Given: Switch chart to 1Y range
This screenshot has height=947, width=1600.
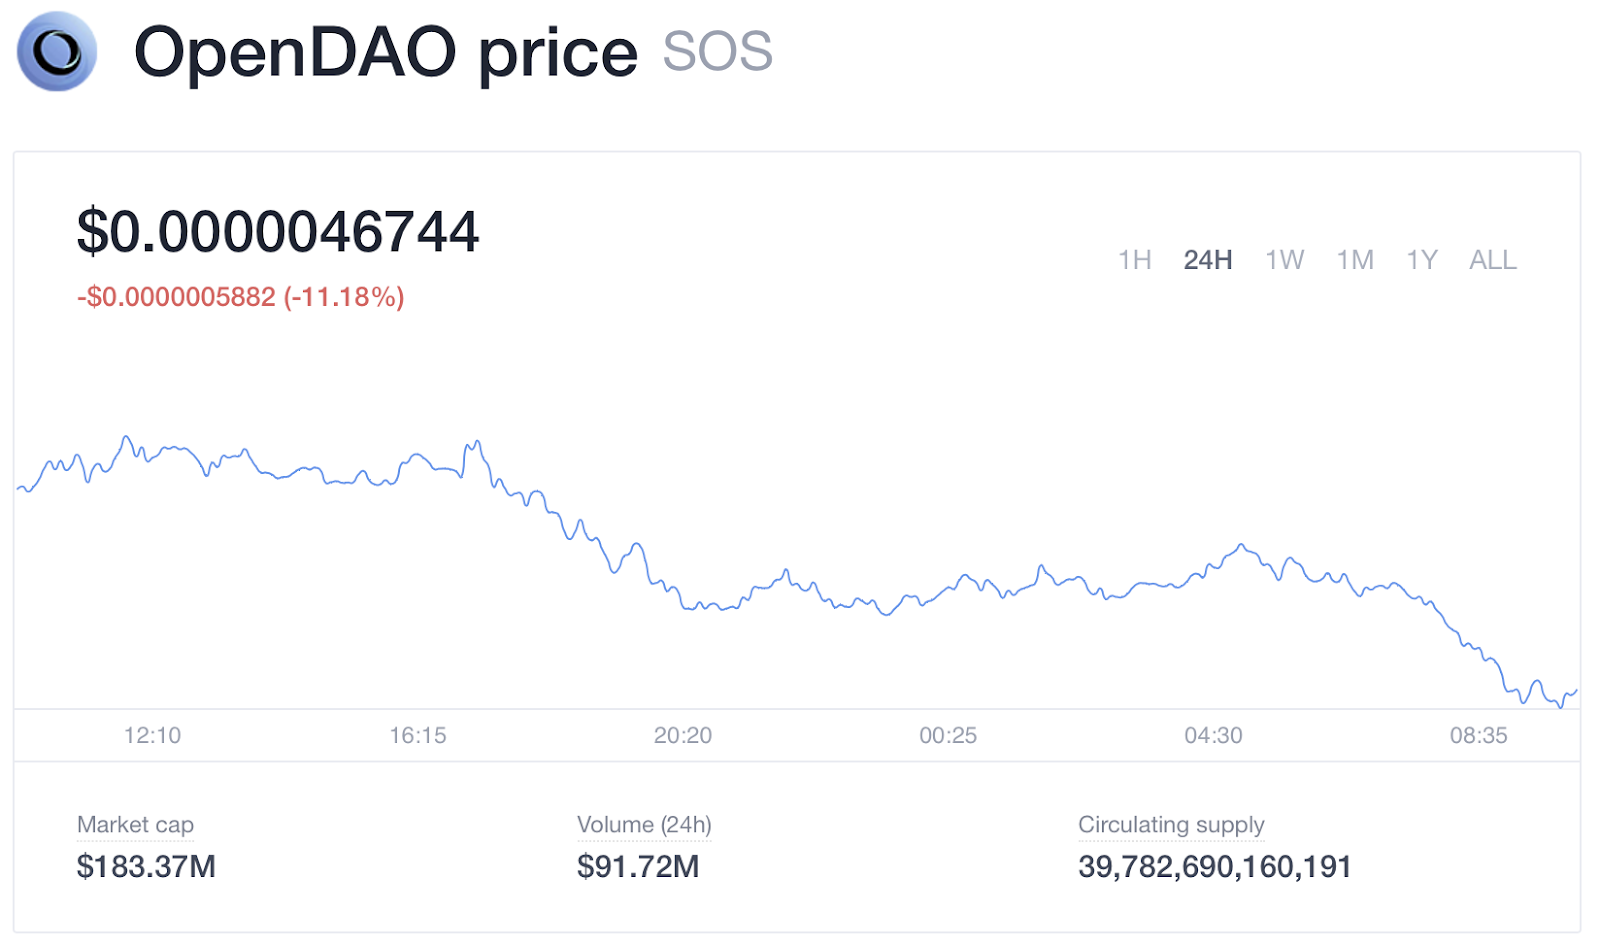Looking at the screenshot, I should (x=1421, y=260).
